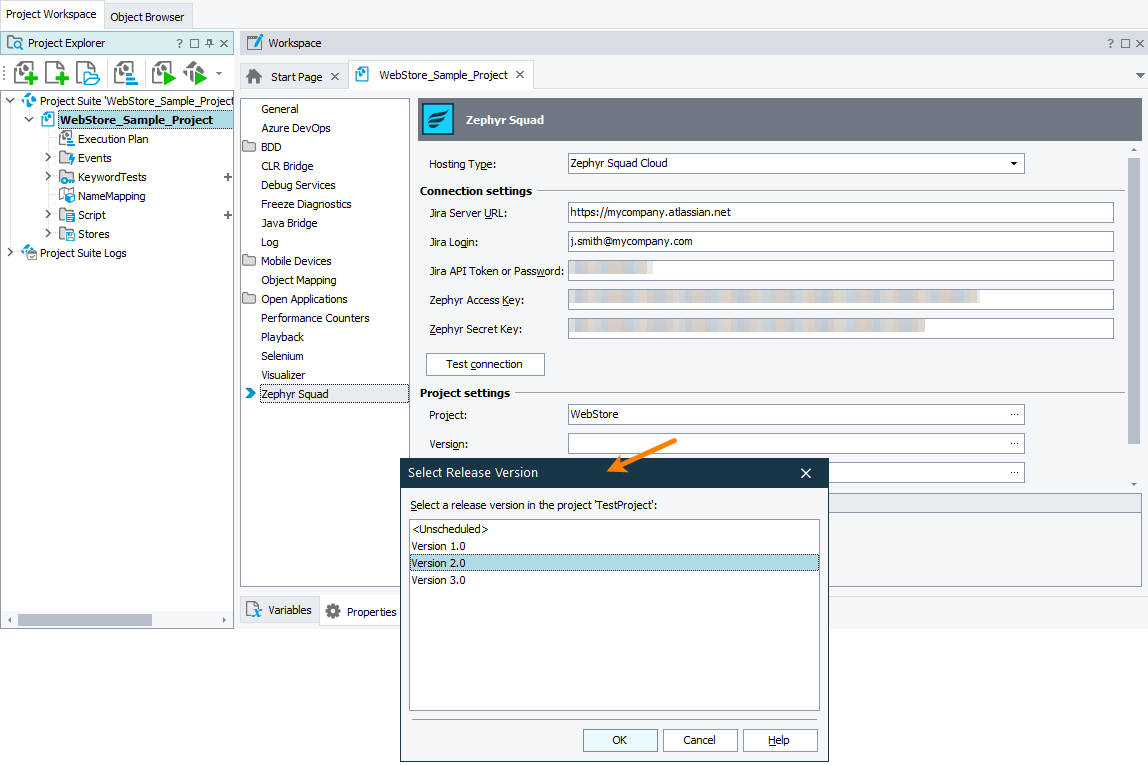Open the Hosting Type dropdown

click(1016, 163)
